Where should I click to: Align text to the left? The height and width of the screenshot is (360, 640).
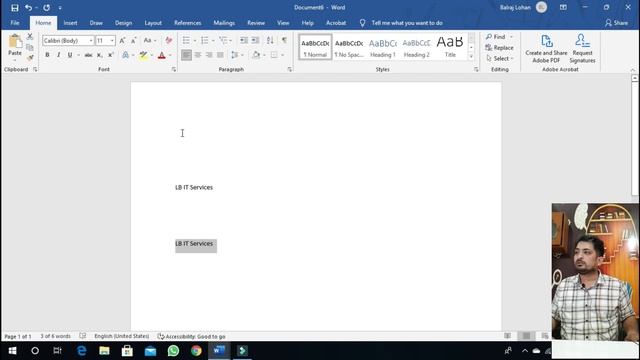(186, 55)
